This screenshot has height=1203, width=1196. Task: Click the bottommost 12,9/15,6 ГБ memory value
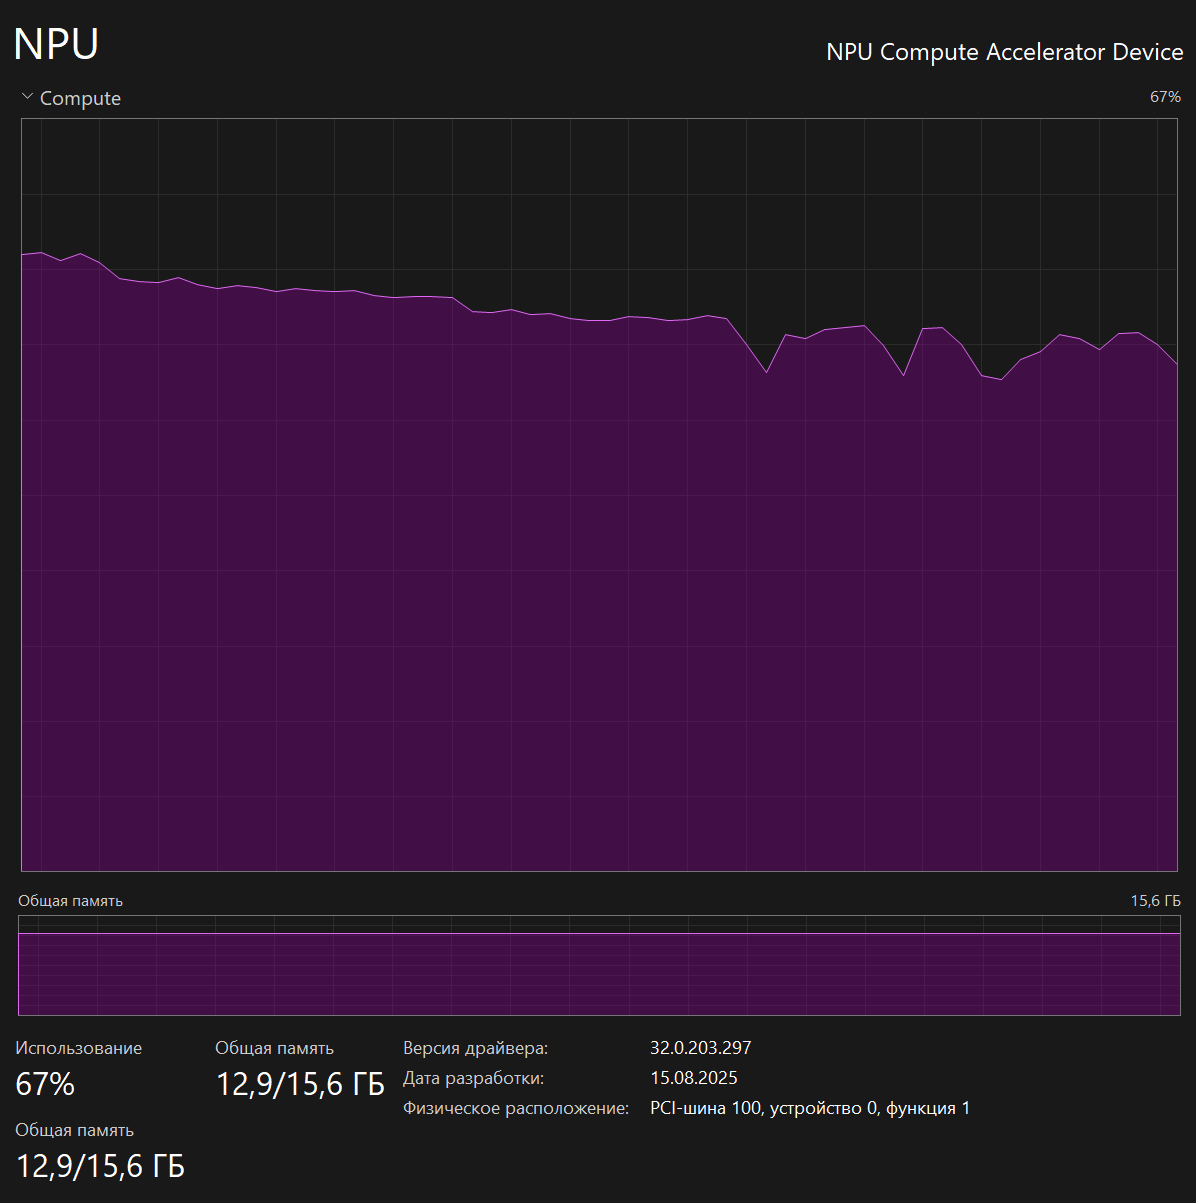click(100, 1166)
